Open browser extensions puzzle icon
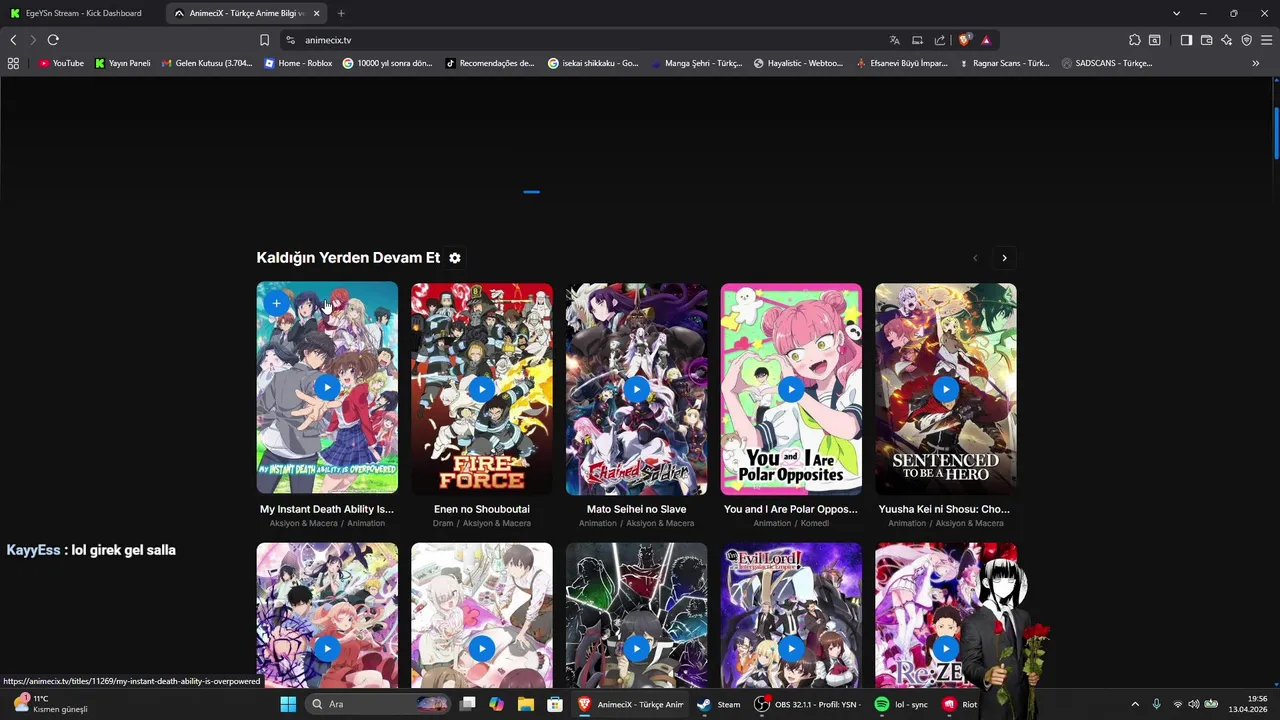This screenshot has height=720, width=1280. 1134,40
